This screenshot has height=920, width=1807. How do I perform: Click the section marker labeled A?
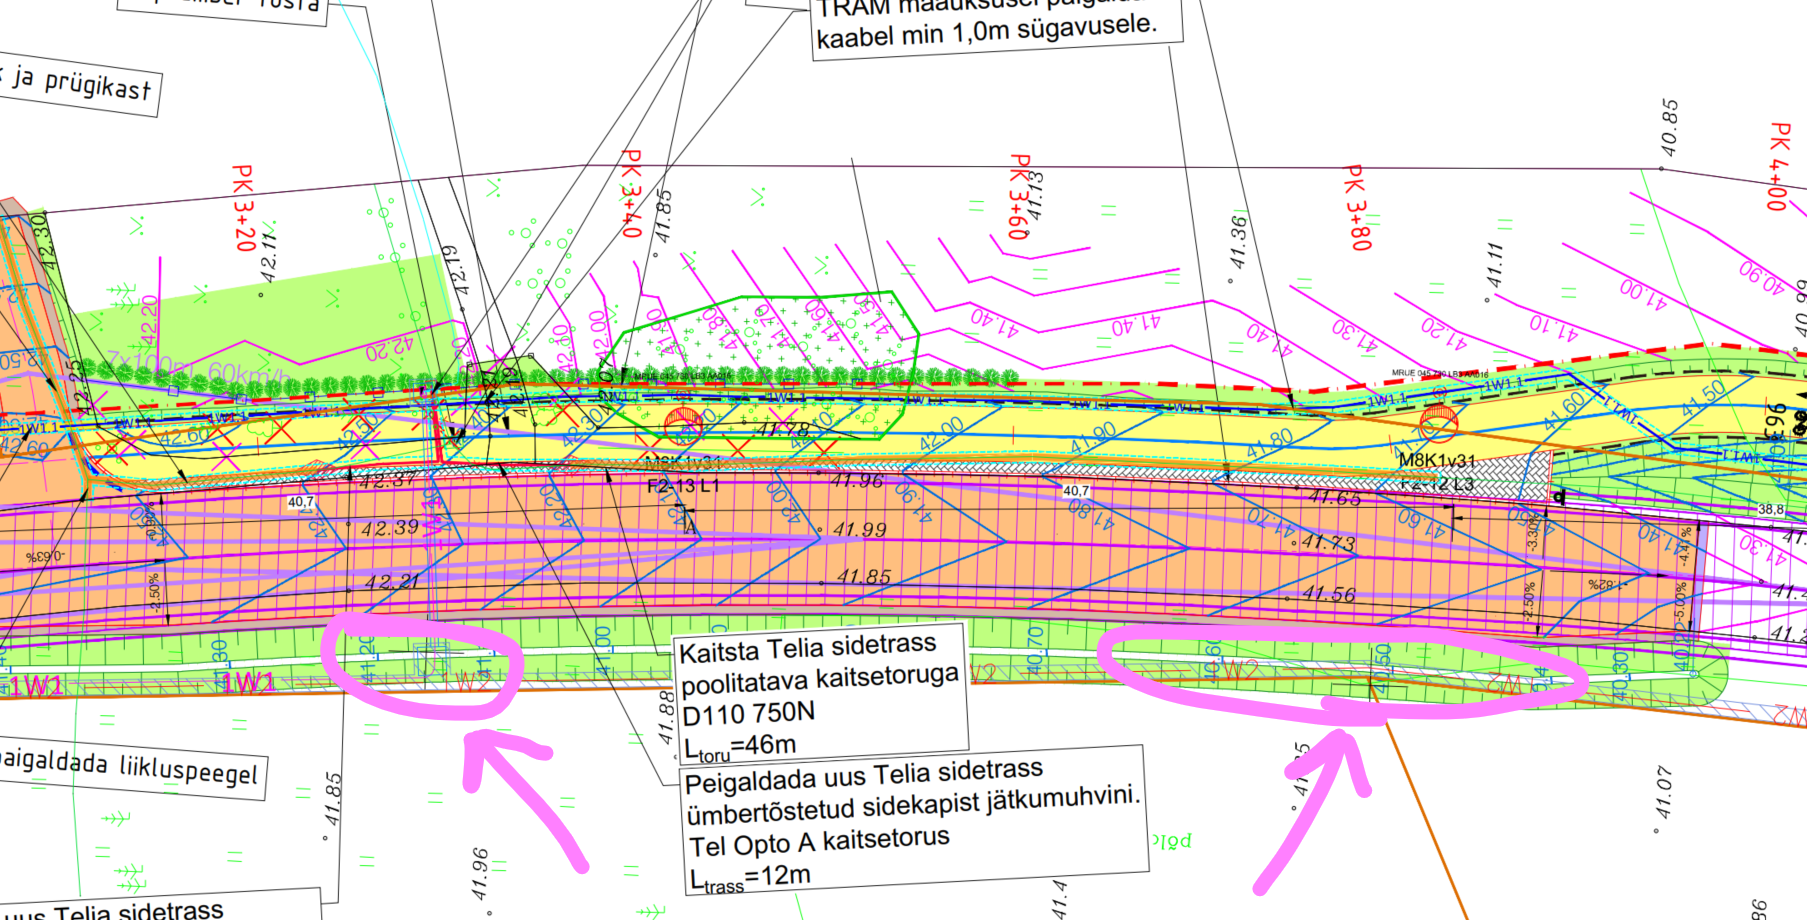690,526
